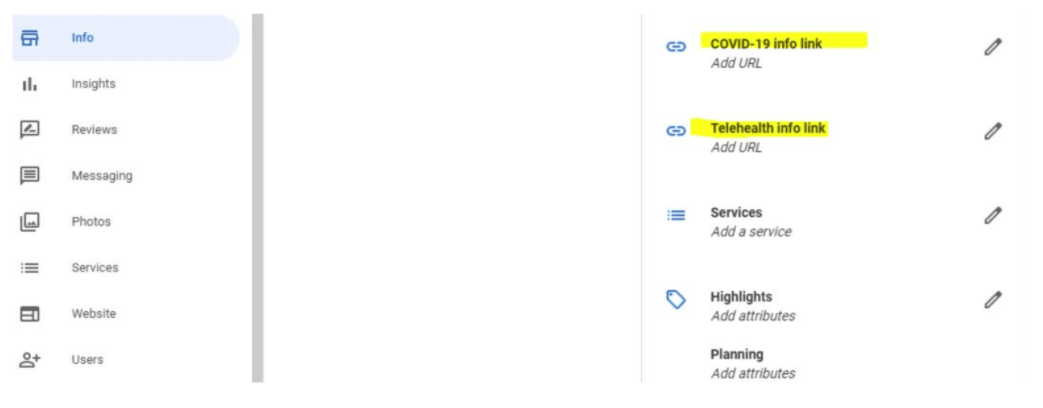1043x408 pixels.
Task: Open the Website icon in sidebar
Action: [x=30, y=313]
